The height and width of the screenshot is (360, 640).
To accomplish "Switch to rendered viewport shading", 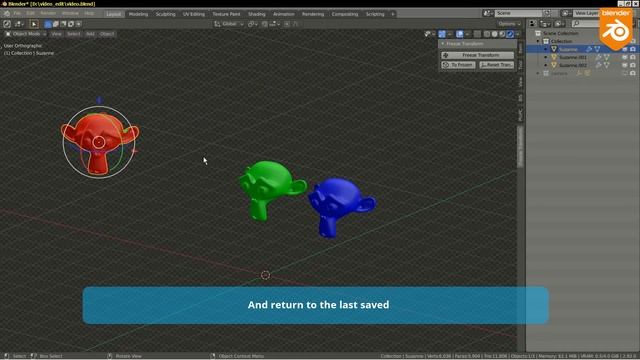I will (x=510, y=34).
